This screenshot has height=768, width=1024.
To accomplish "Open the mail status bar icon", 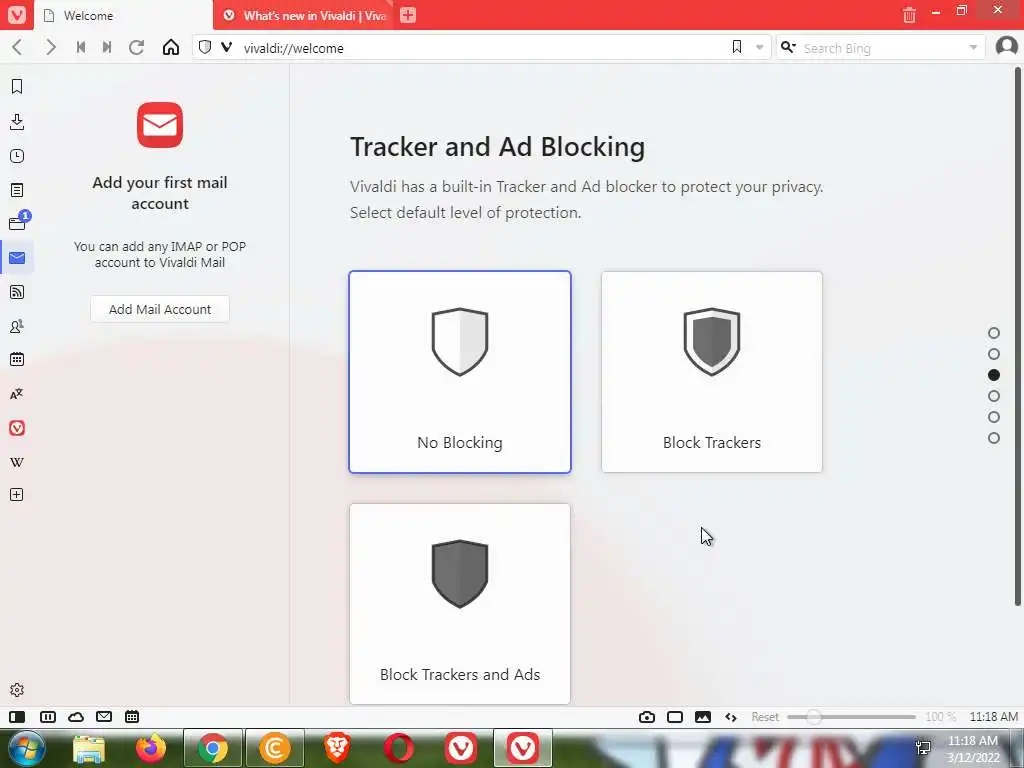I will coord(104,716).
